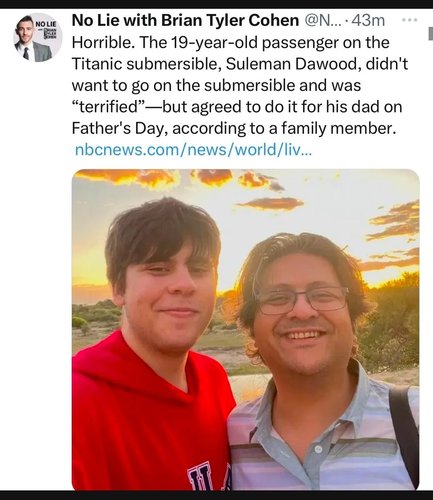Open the tweet via the 43m timestamp
Image resolution: width=433 pixels, height=500 pixels.
pyautogui.click(x=368, y=21)
